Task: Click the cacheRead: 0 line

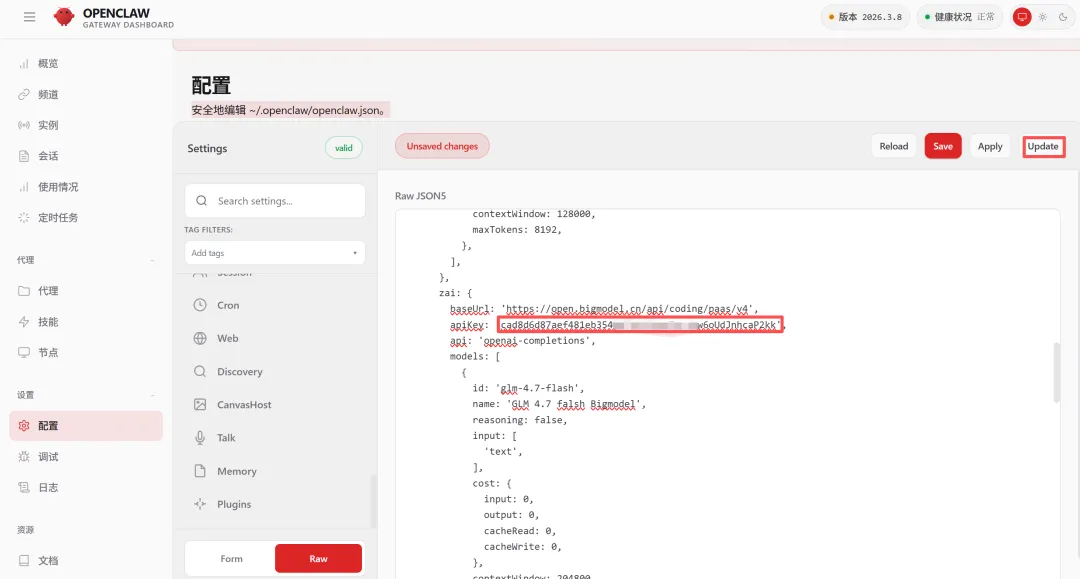Action: coord(519,531)
